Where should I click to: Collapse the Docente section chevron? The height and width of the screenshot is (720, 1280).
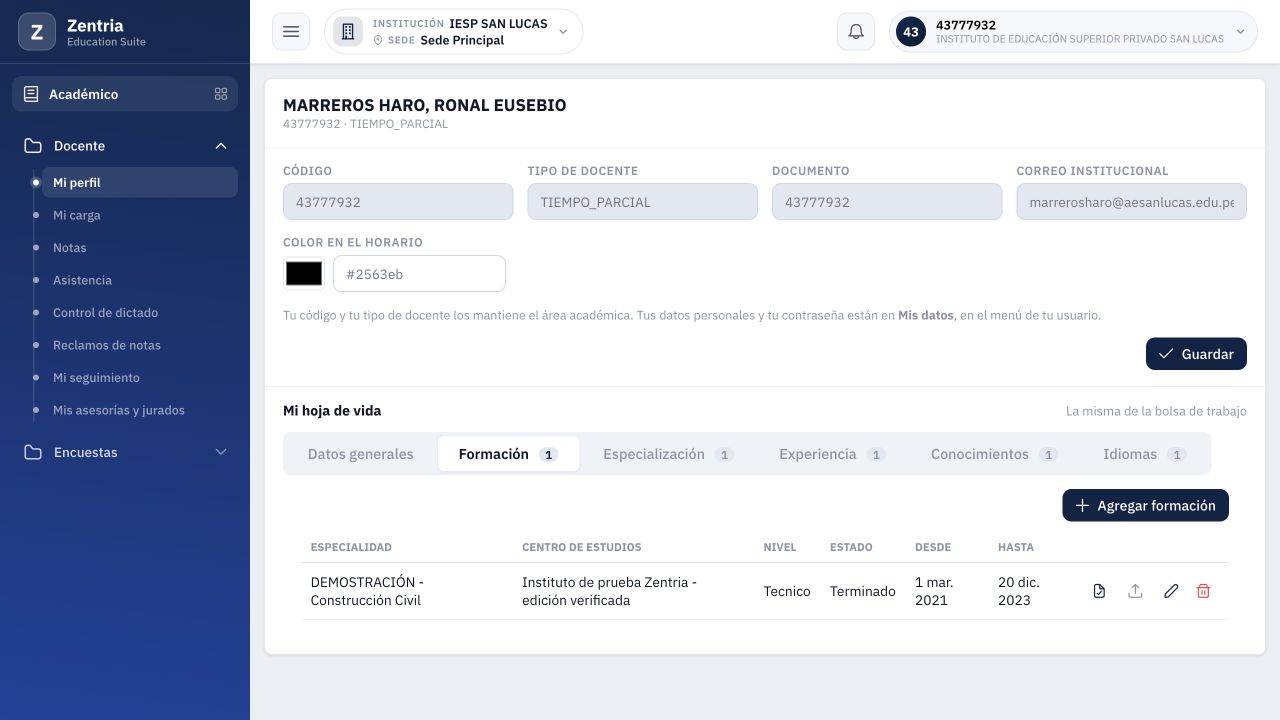click(x=221, y=146)
